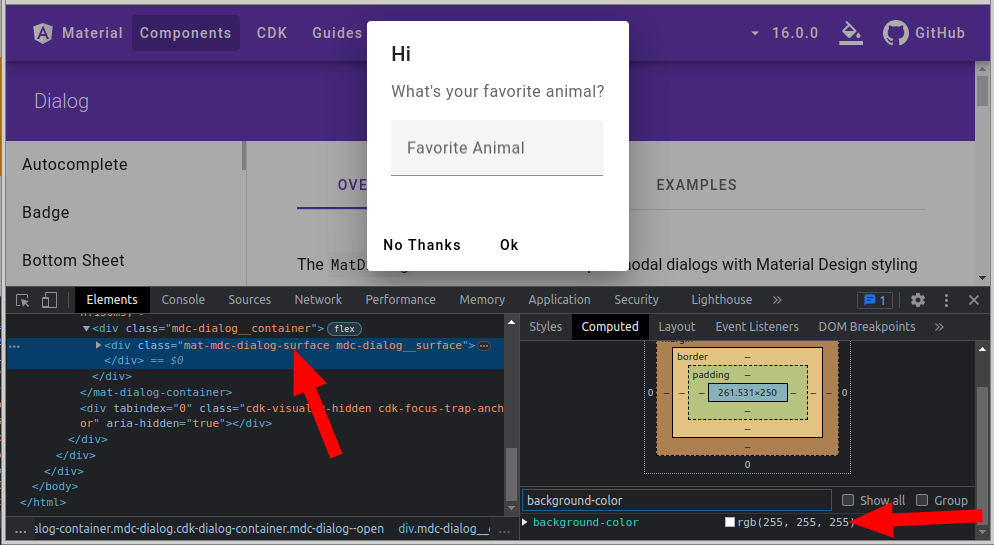Click the flex badge on mdc-dialog__container
This screenshot has height=545, width=994.
pyautogui.click(x=345, y=329)
